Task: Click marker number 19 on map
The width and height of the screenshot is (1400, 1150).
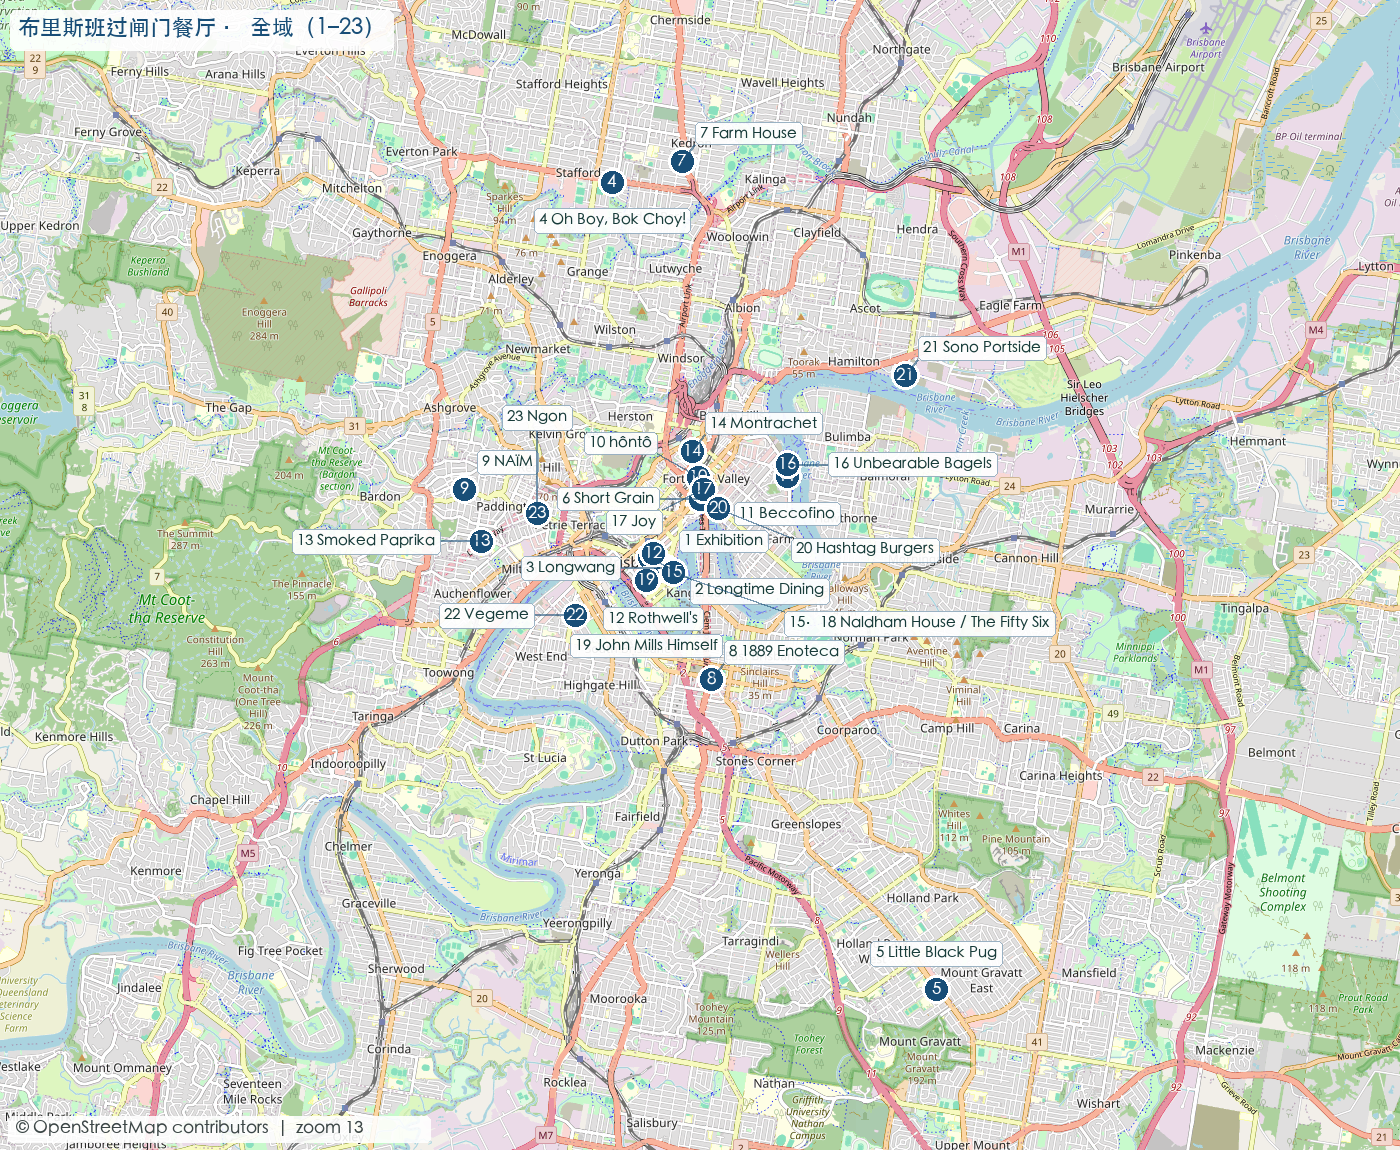Action: point(646,579)
